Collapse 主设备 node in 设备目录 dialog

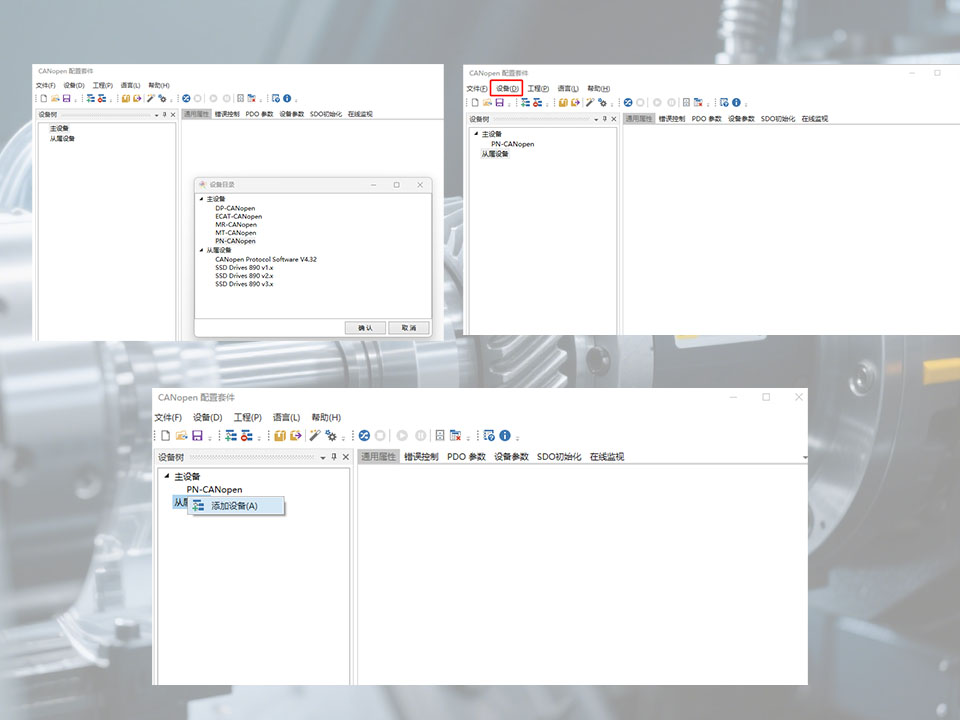201,199
